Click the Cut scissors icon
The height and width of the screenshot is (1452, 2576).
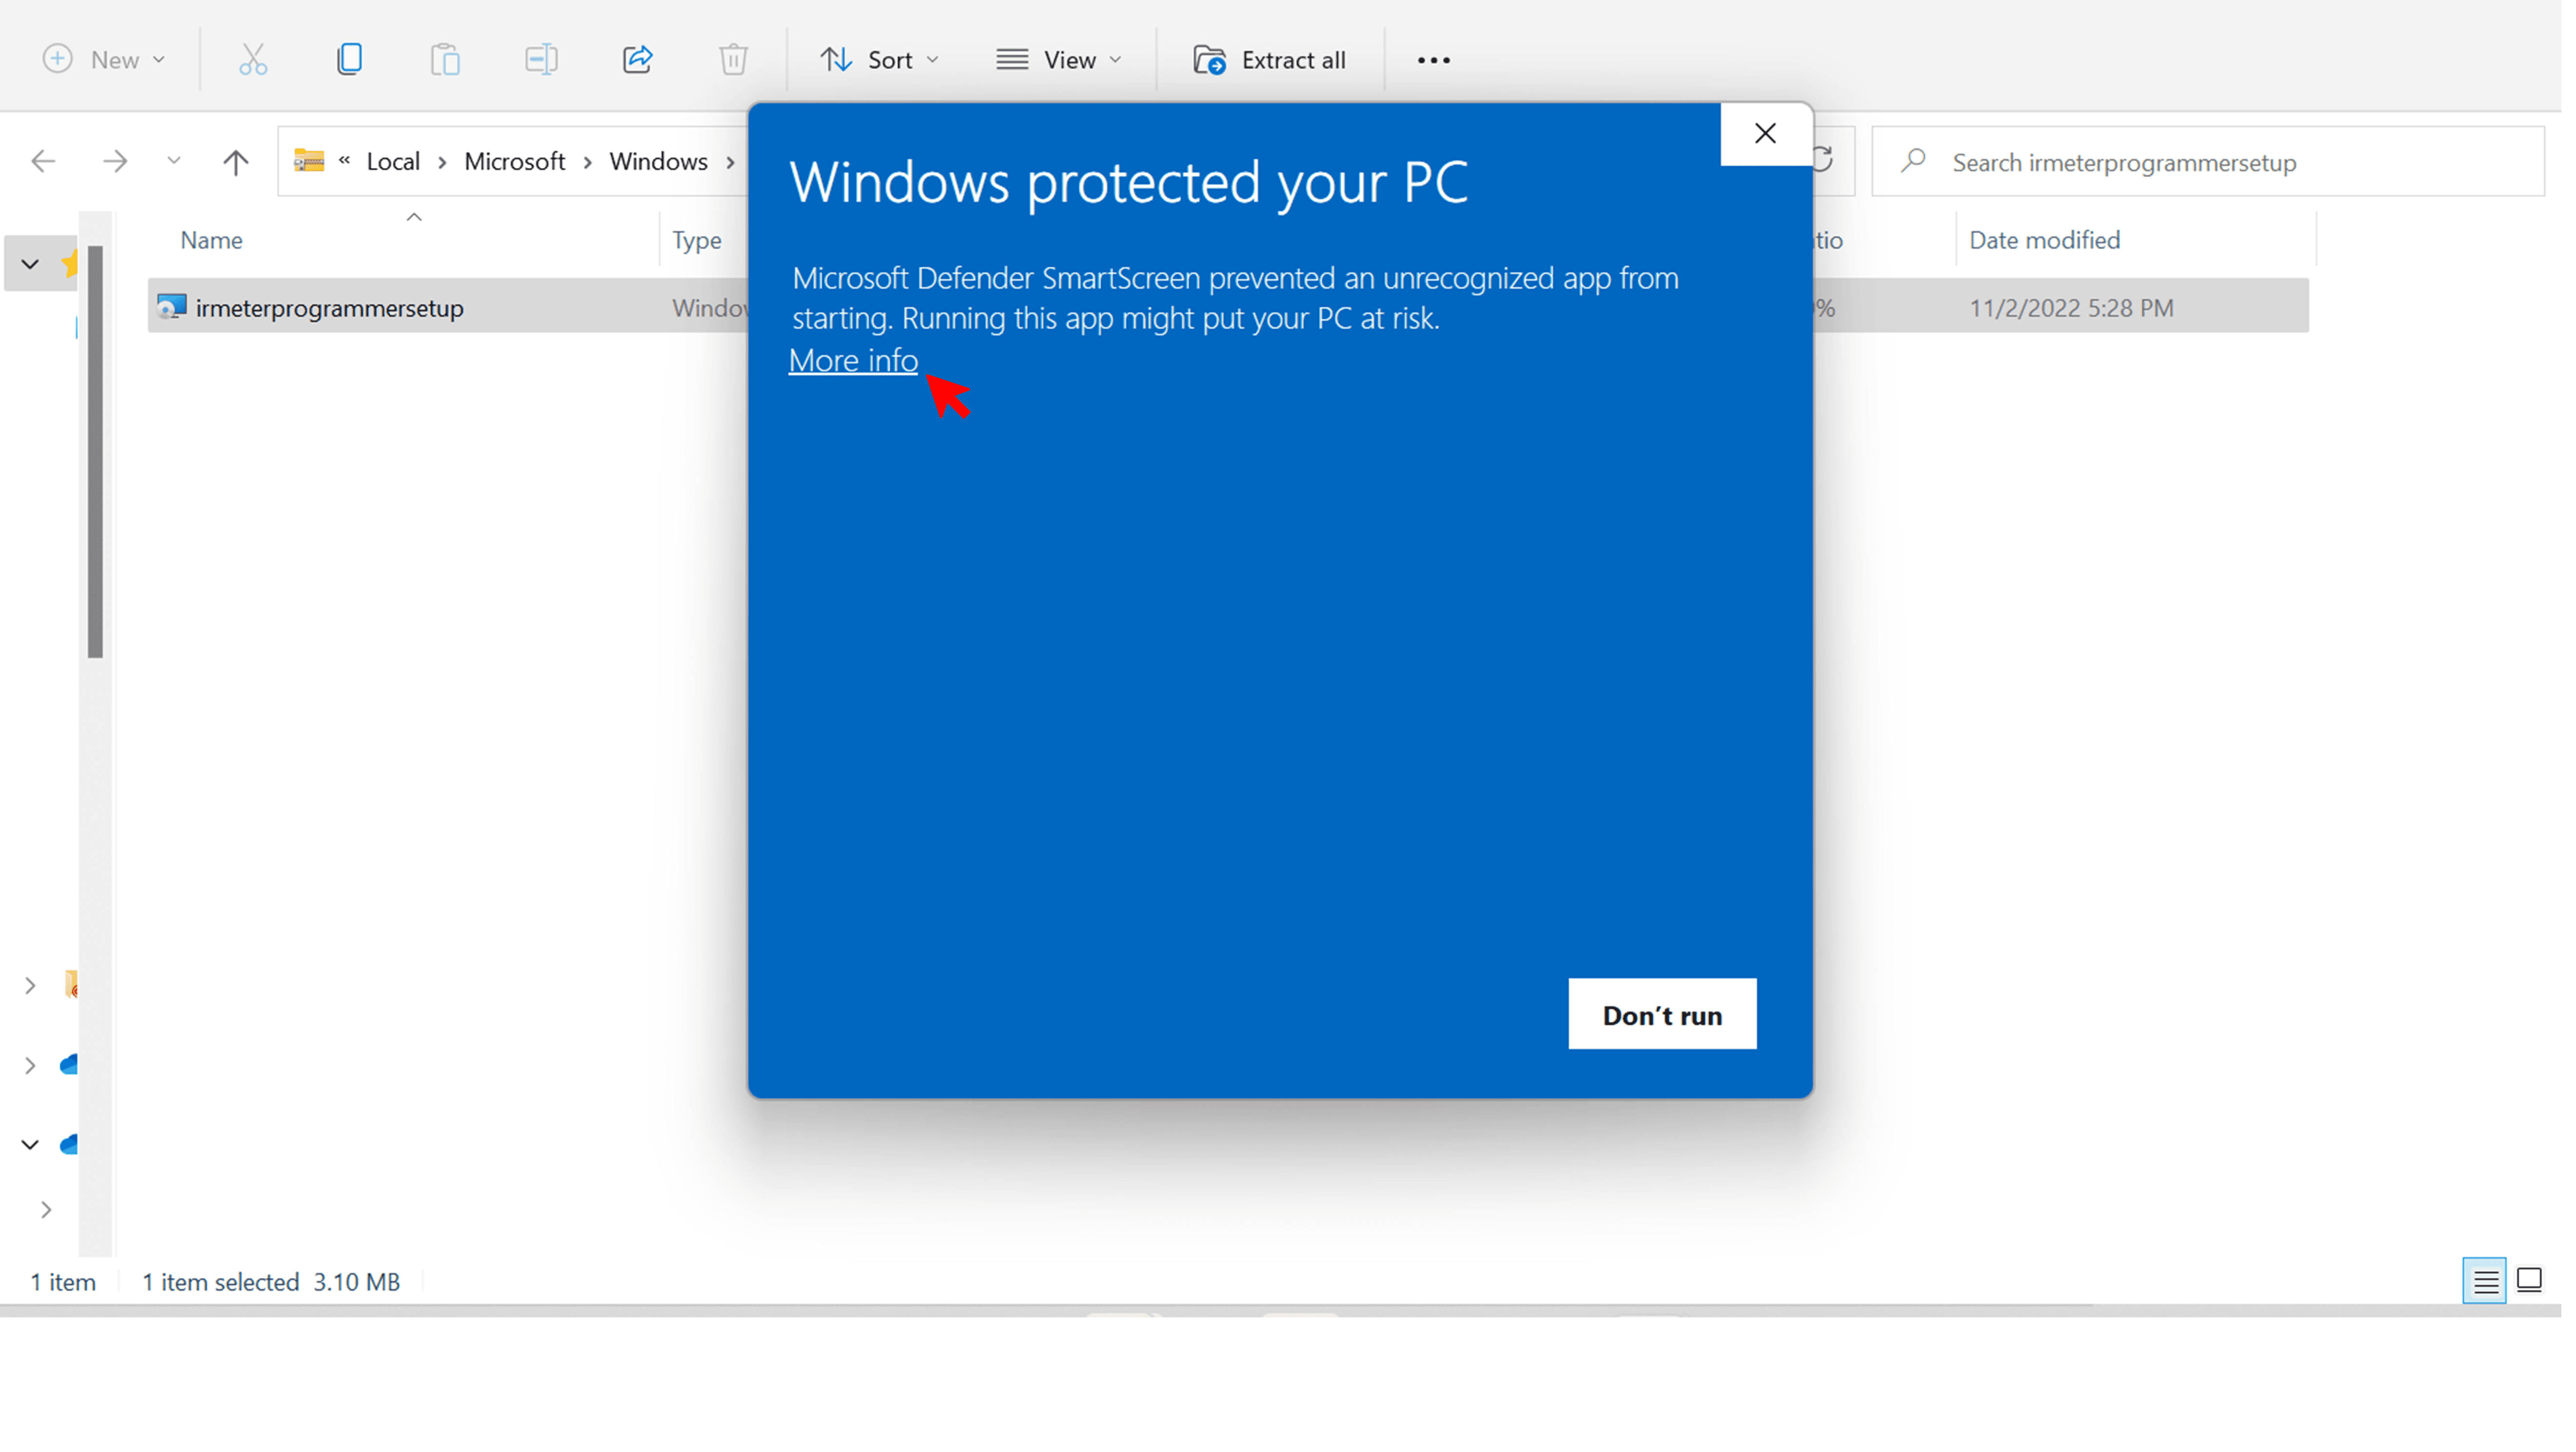(254, 60)
